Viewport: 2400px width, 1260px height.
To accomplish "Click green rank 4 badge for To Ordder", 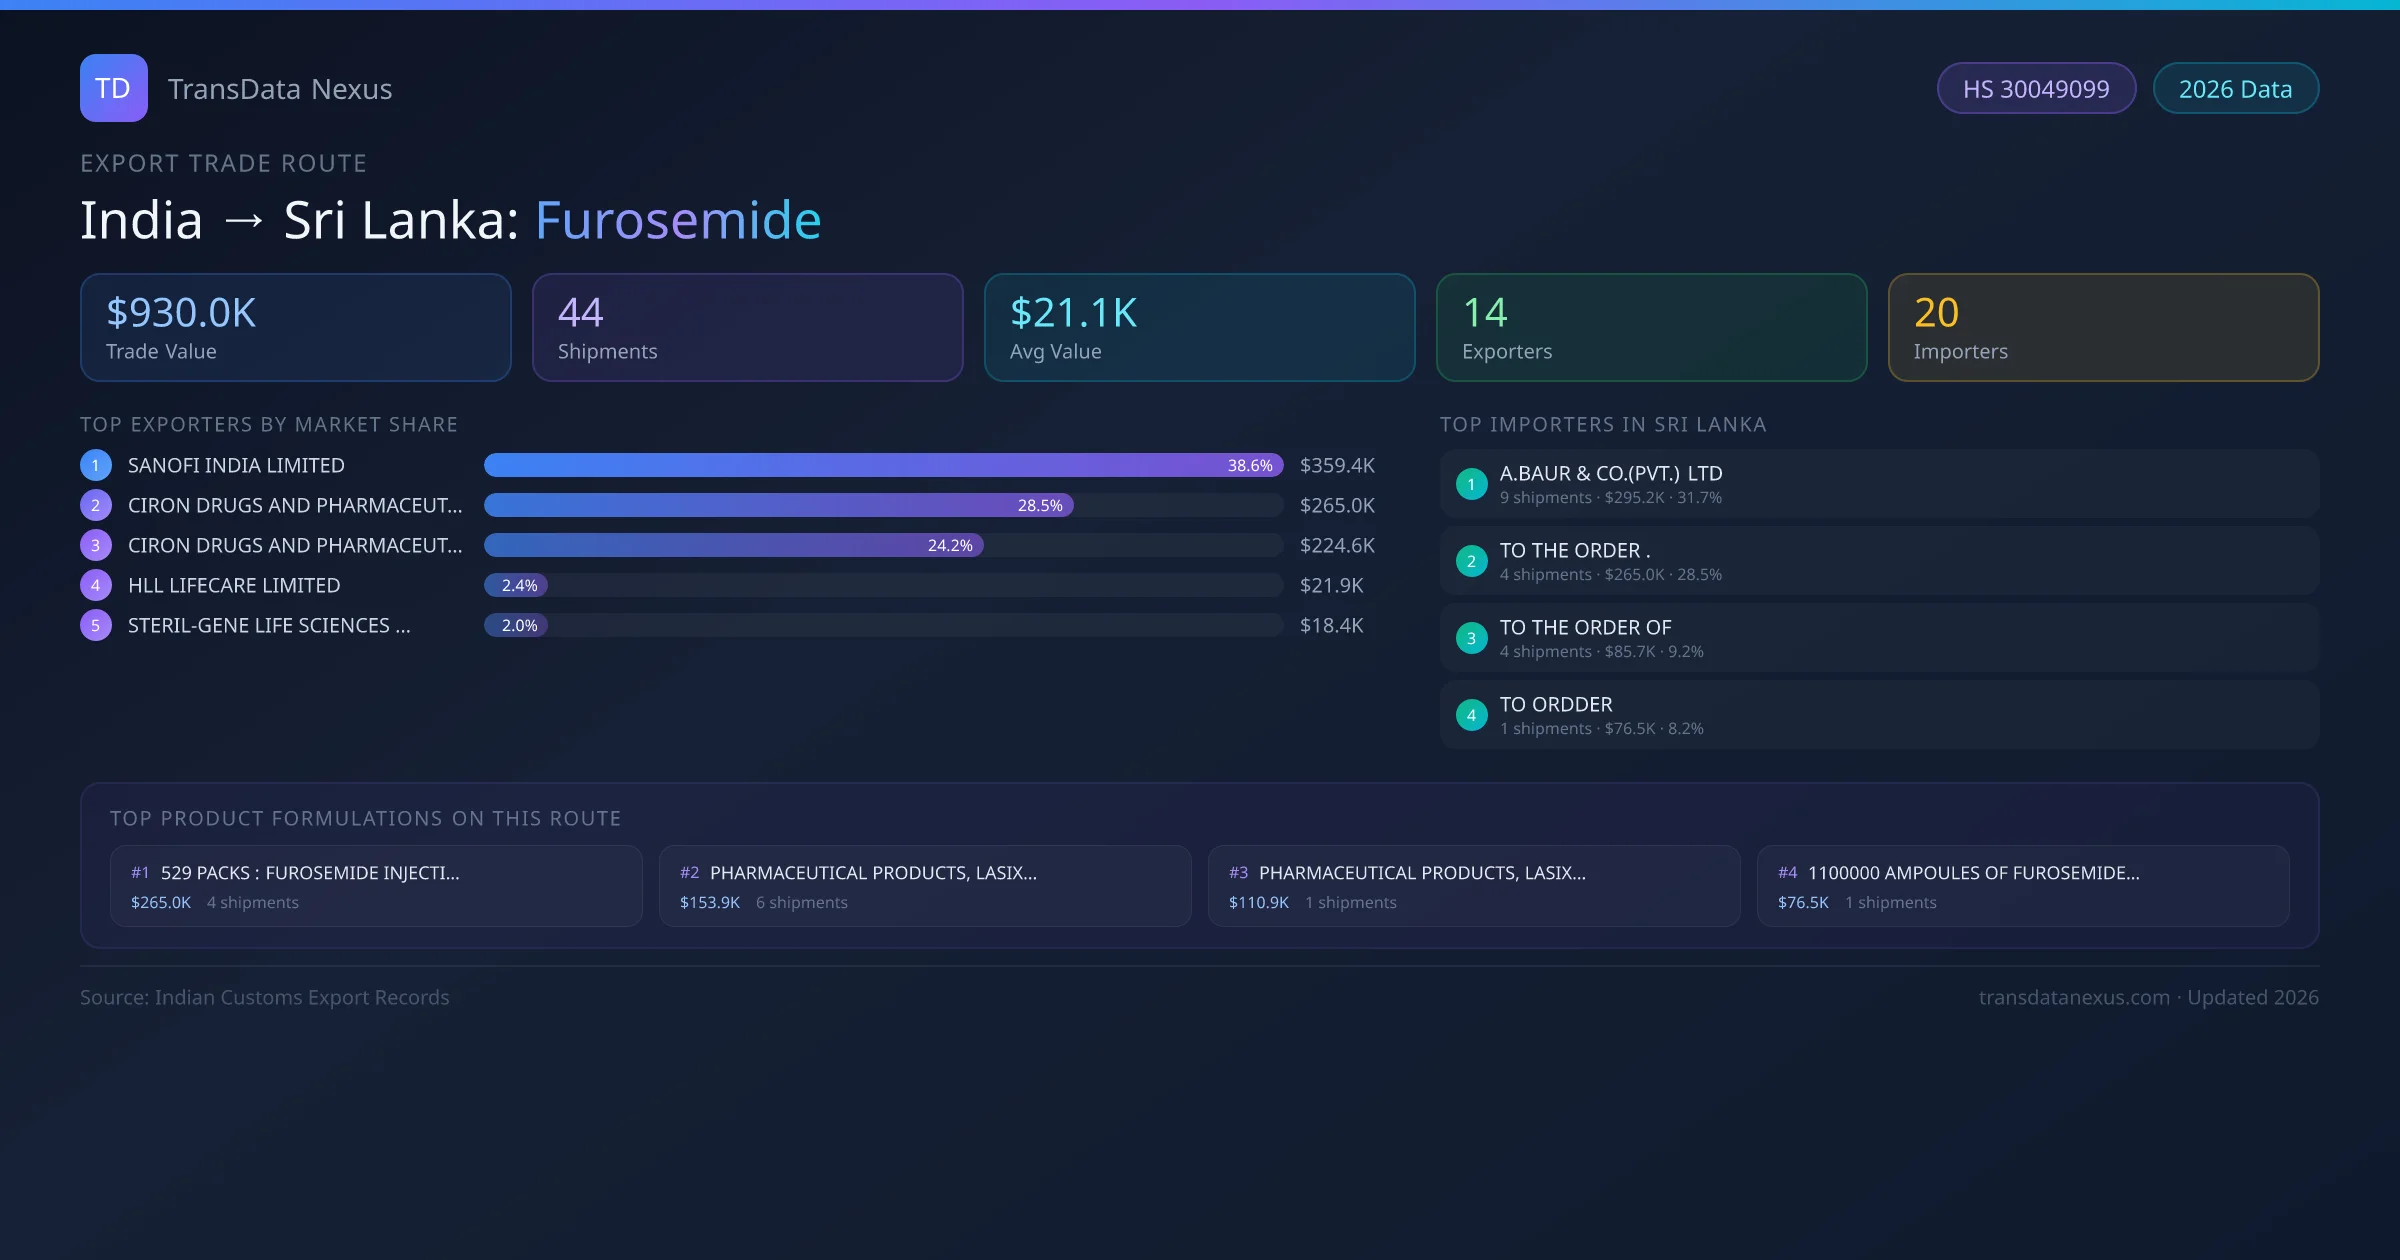I will 1471,715.
